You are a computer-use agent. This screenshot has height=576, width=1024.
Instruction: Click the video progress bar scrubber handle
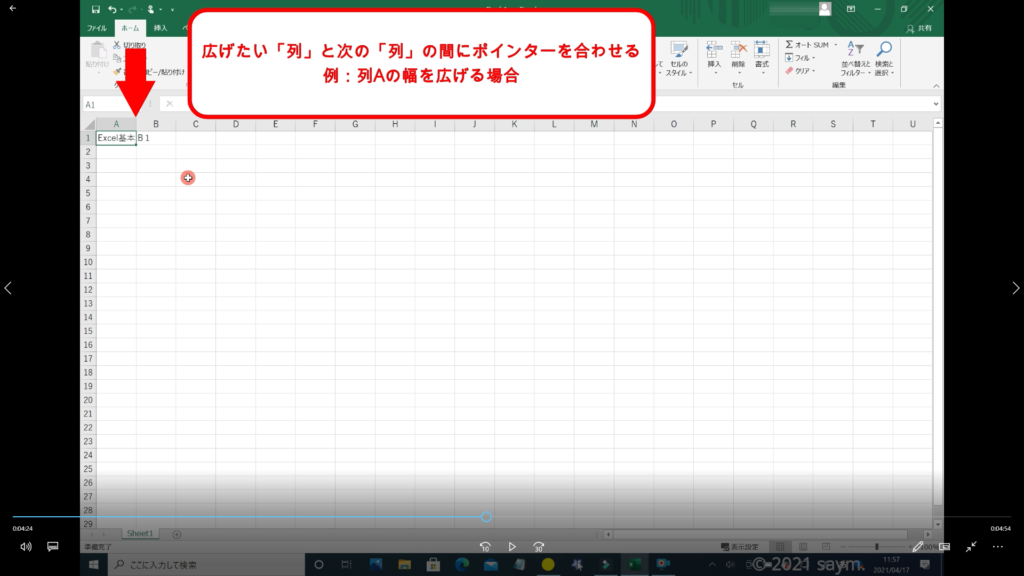tap(486, 517)
